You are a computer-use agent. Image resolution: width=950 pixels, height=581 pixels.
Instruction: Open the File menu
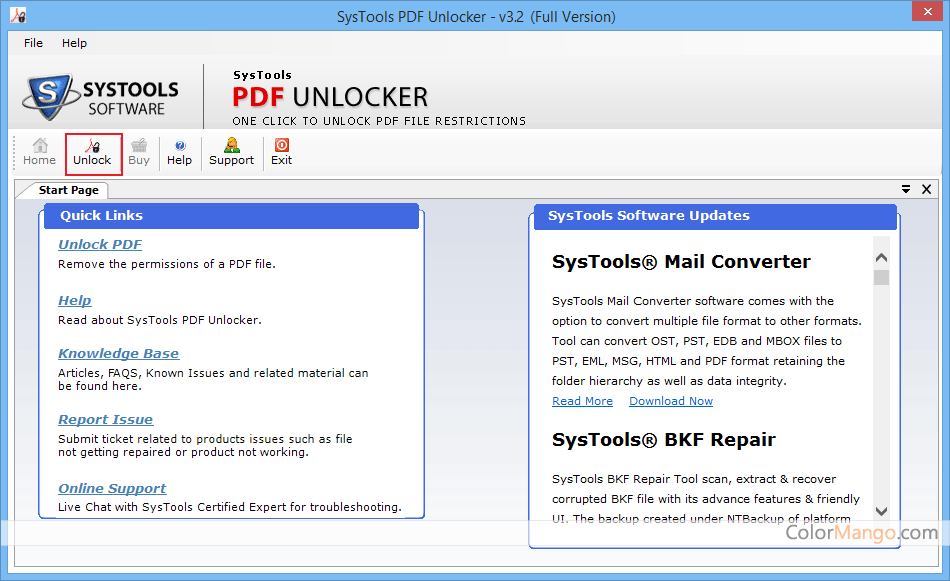pos(33,43)
